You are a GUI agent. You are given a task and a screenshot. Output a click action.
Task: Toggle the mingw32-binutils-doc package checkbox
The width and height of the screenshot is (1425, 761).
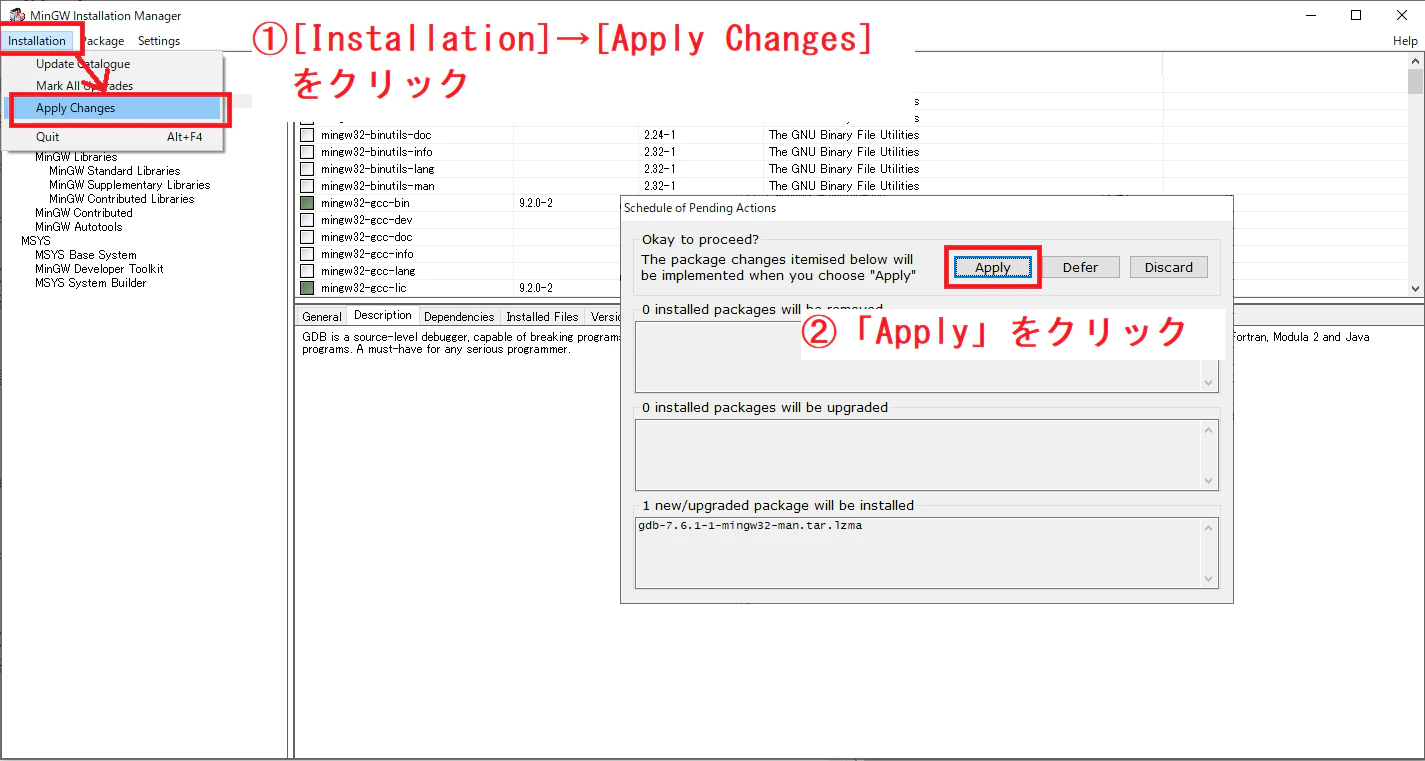point(307,135)
